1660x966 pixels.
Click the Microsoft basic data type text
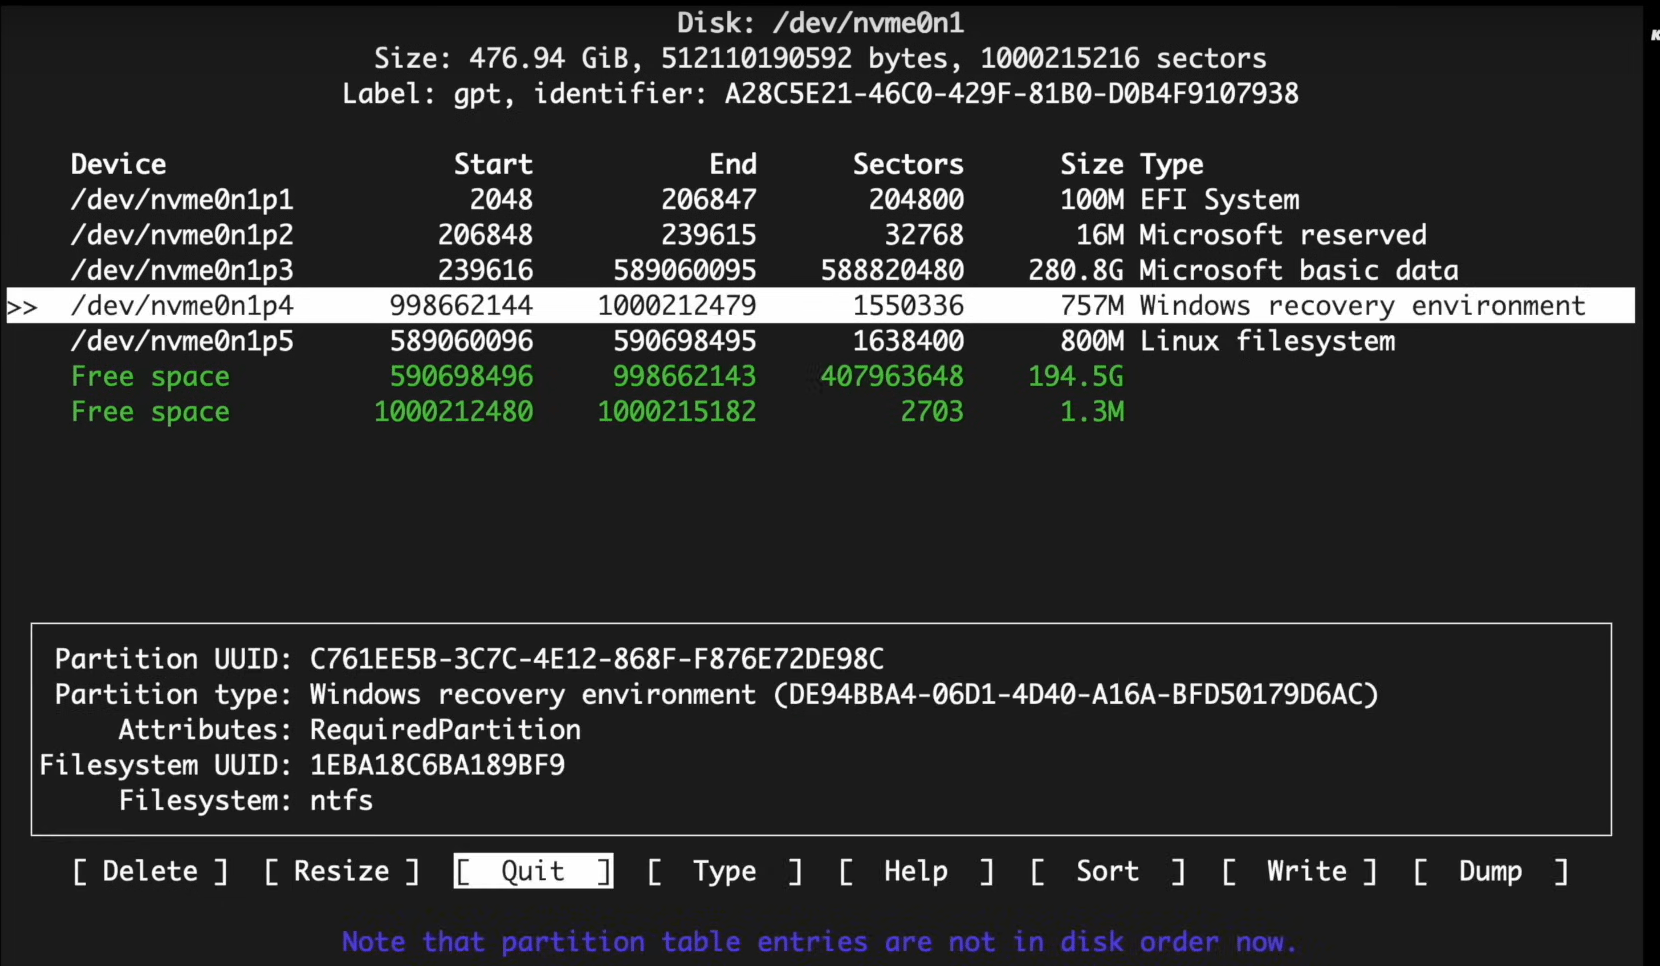pyautogui.click(x=1299, y=270)
